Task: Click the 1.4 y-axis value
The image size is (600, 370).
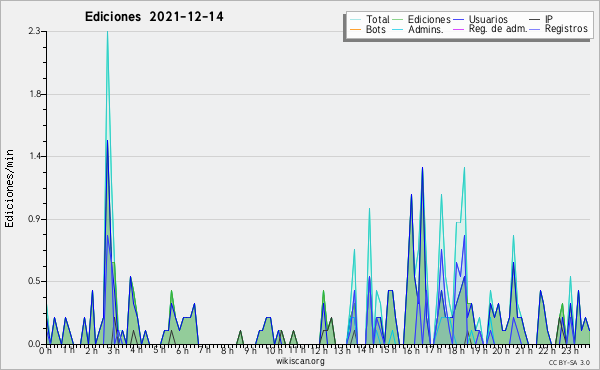Action: (36, 156)
